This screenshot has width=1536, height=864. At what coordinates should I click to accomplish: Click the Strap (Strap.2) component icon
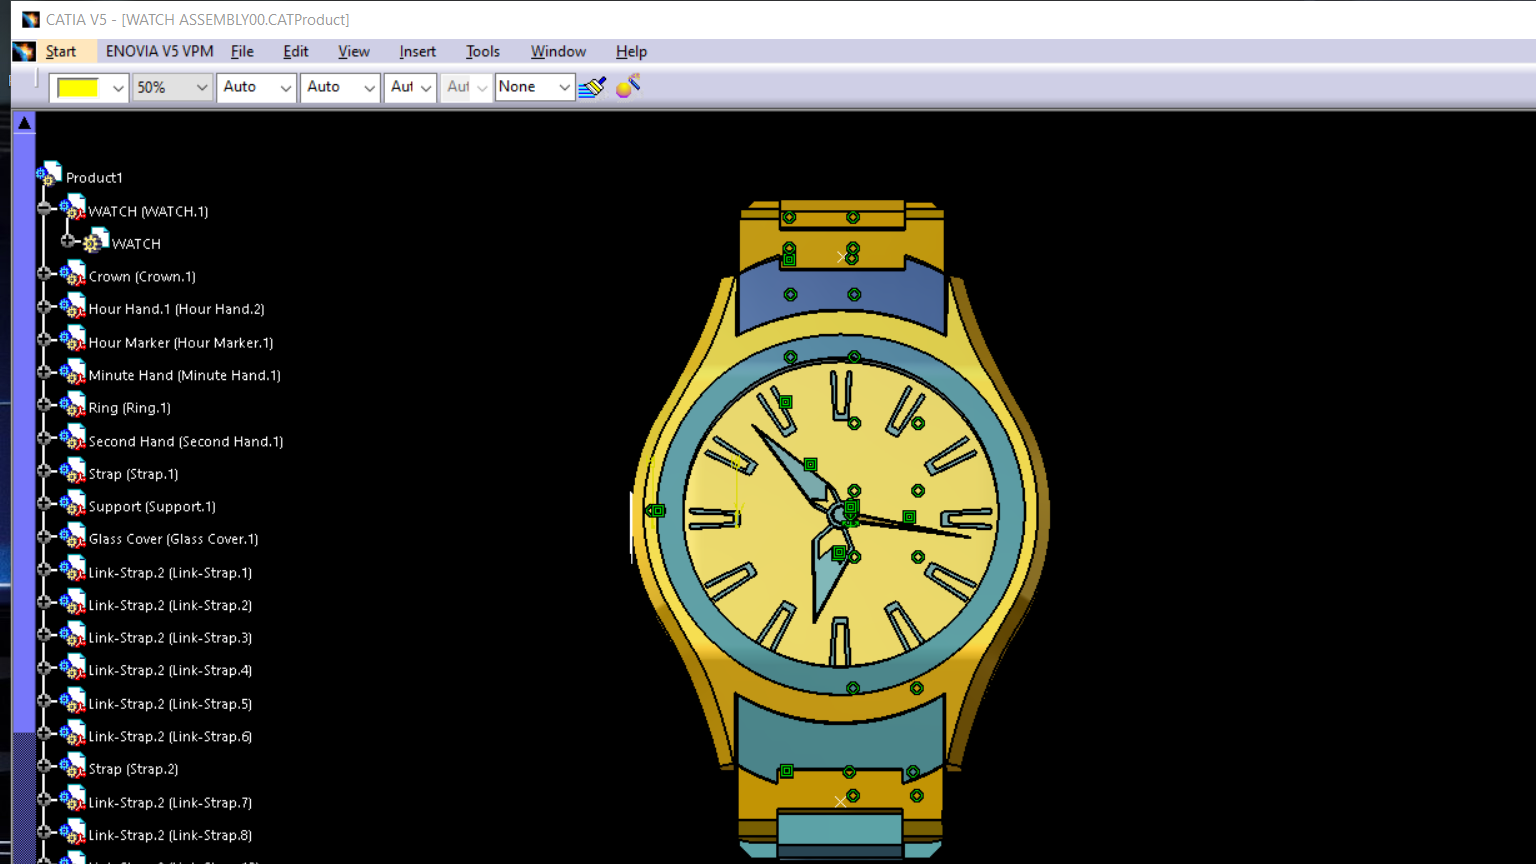pyautogui.click(x=72, y=767)
